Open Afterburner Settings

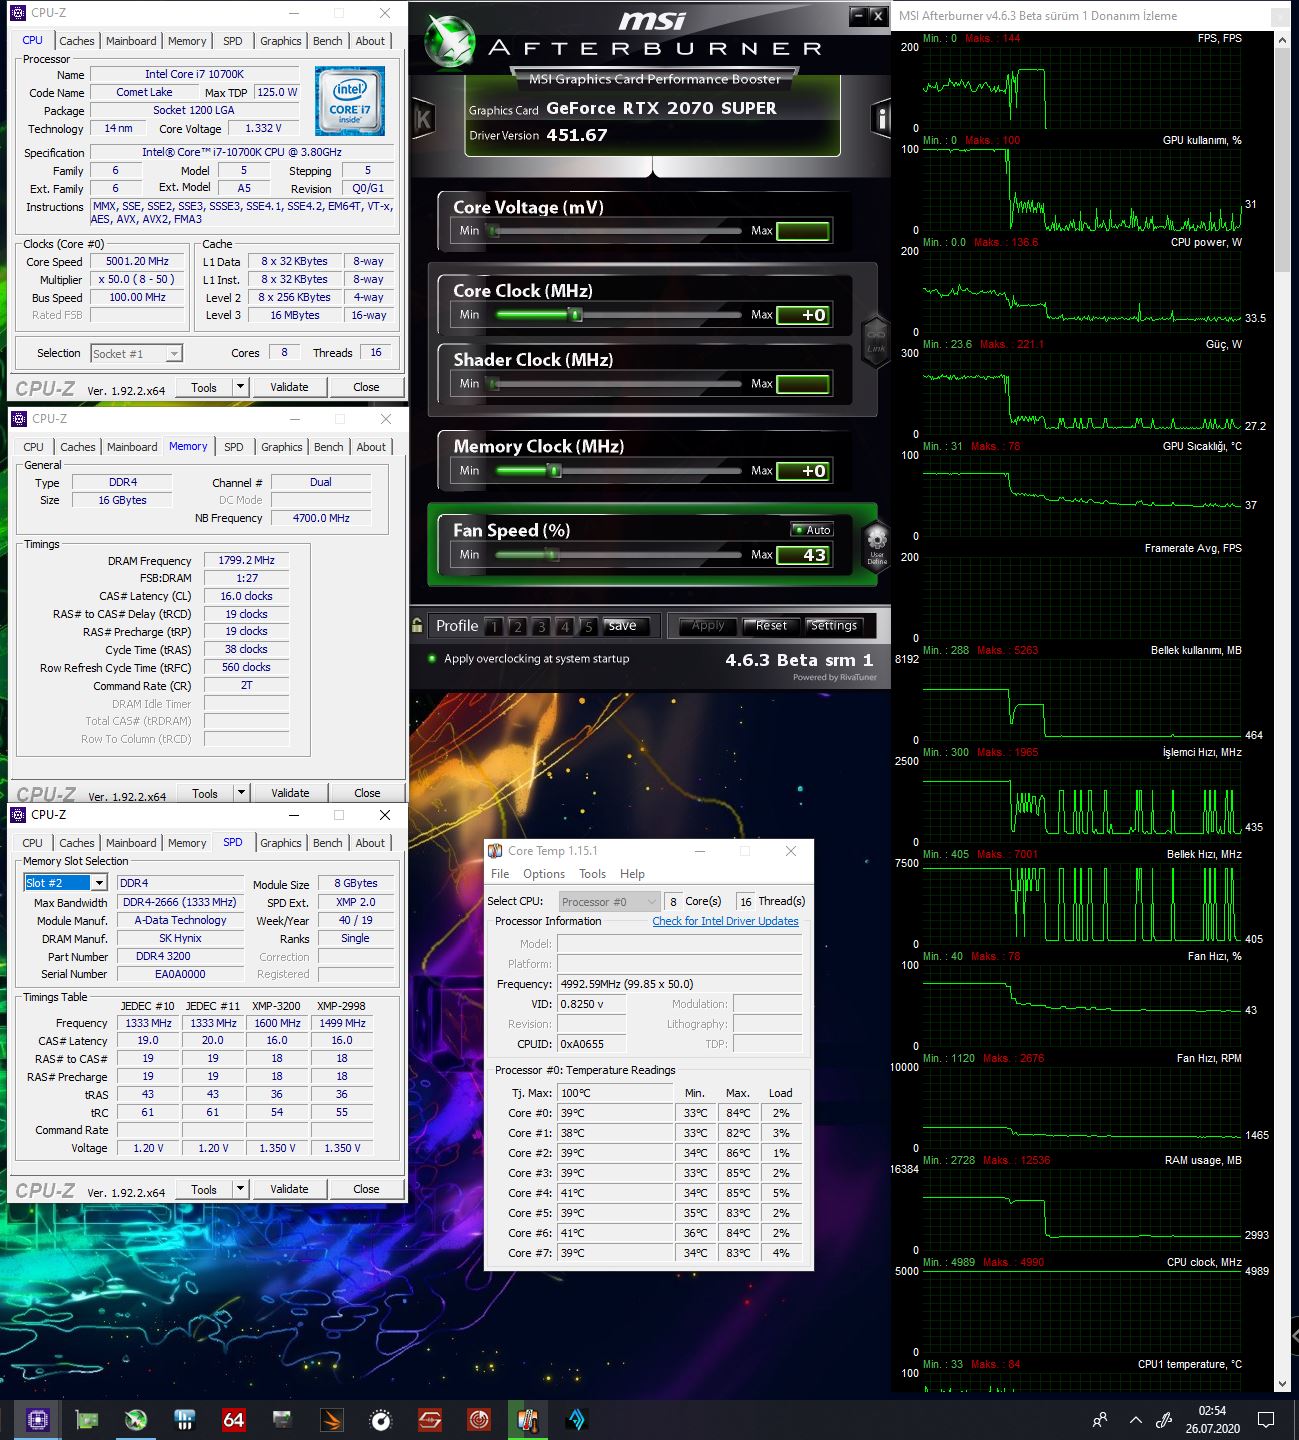coord(833,625)
